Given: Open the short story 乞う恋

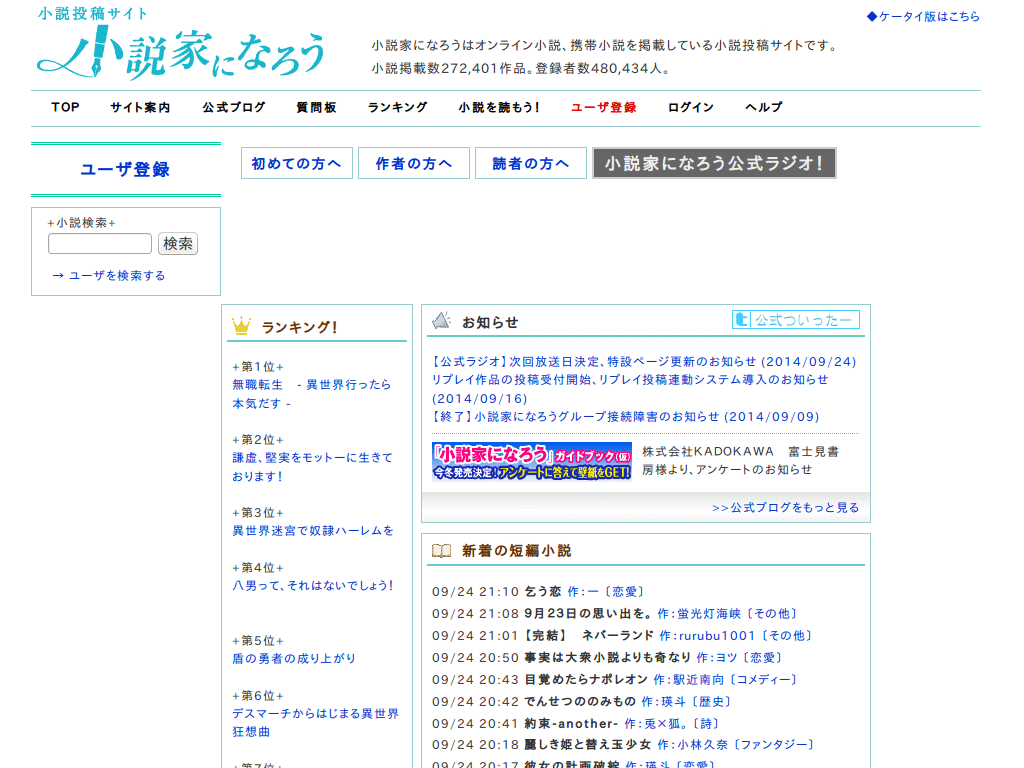Looking at the screenshot, I should click(543, 592).
